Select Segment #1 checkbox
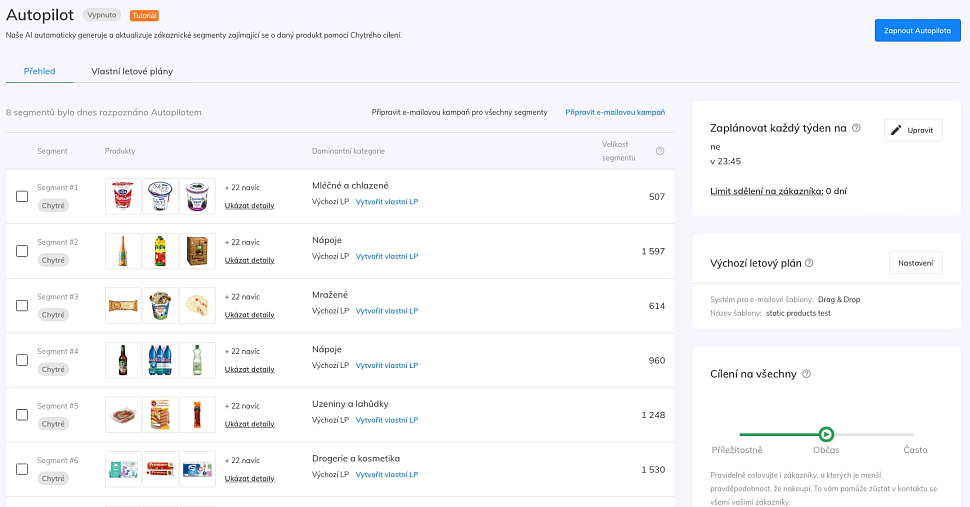This screenshot has height=507, width=970. (x=22, y=196)
